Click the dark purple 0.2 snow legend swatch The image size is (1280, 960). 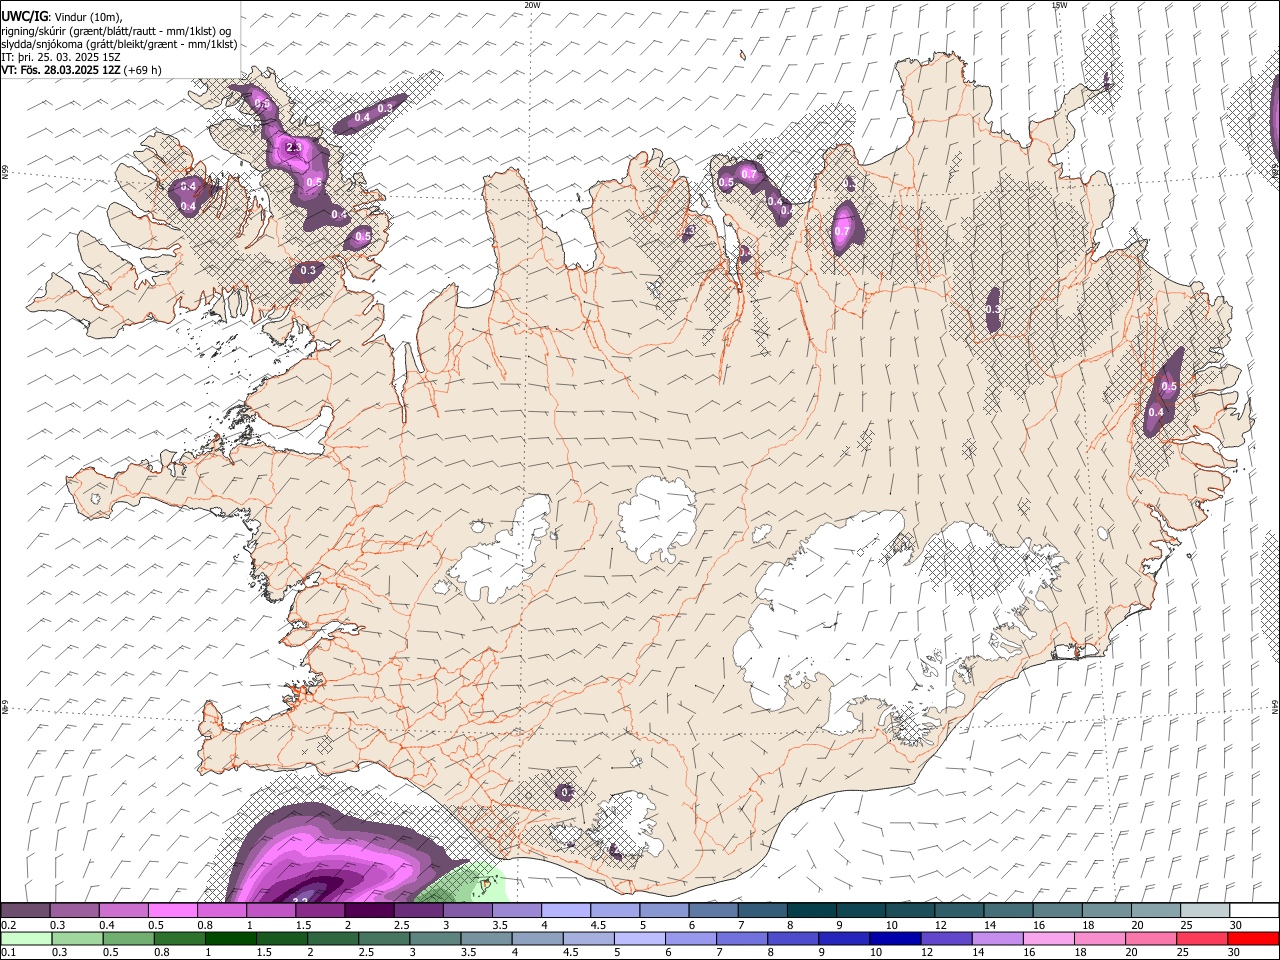click(25, 911)
